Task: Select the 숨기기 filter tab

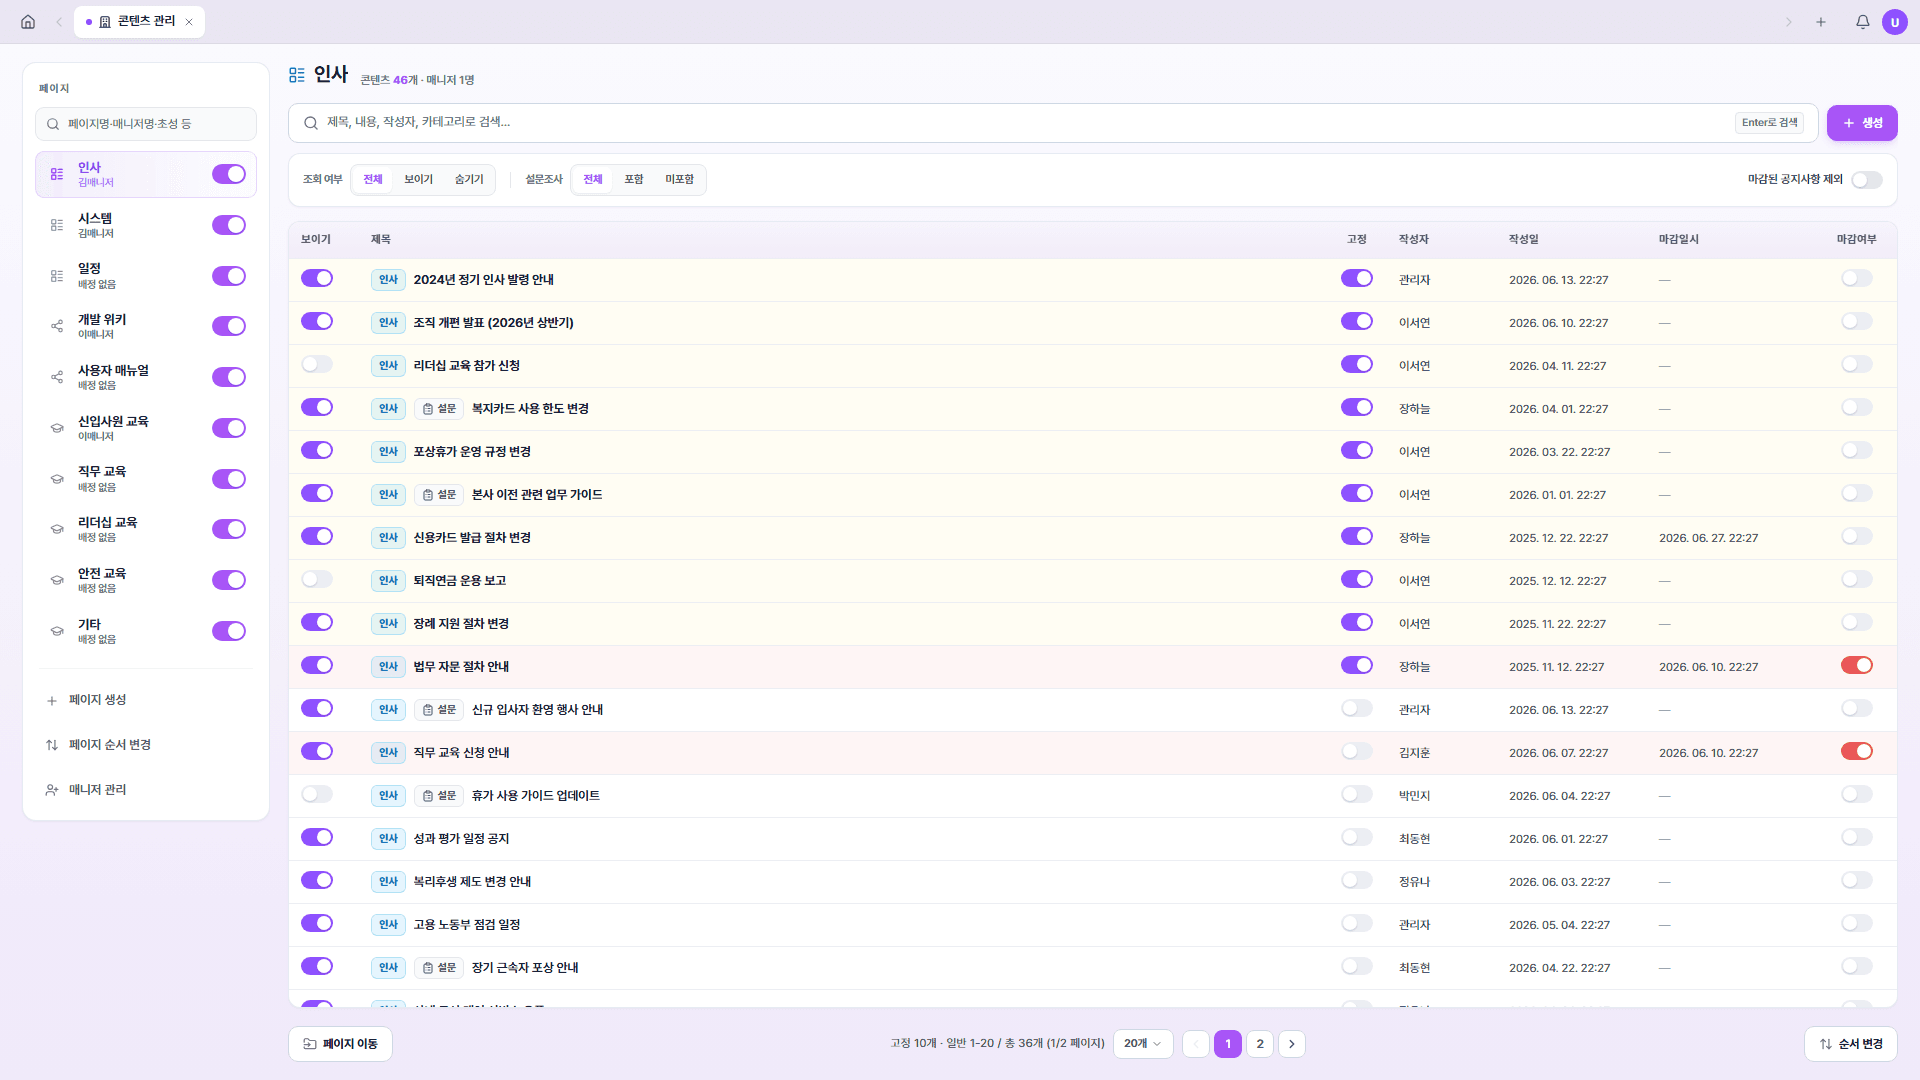Action: point(469,180)
